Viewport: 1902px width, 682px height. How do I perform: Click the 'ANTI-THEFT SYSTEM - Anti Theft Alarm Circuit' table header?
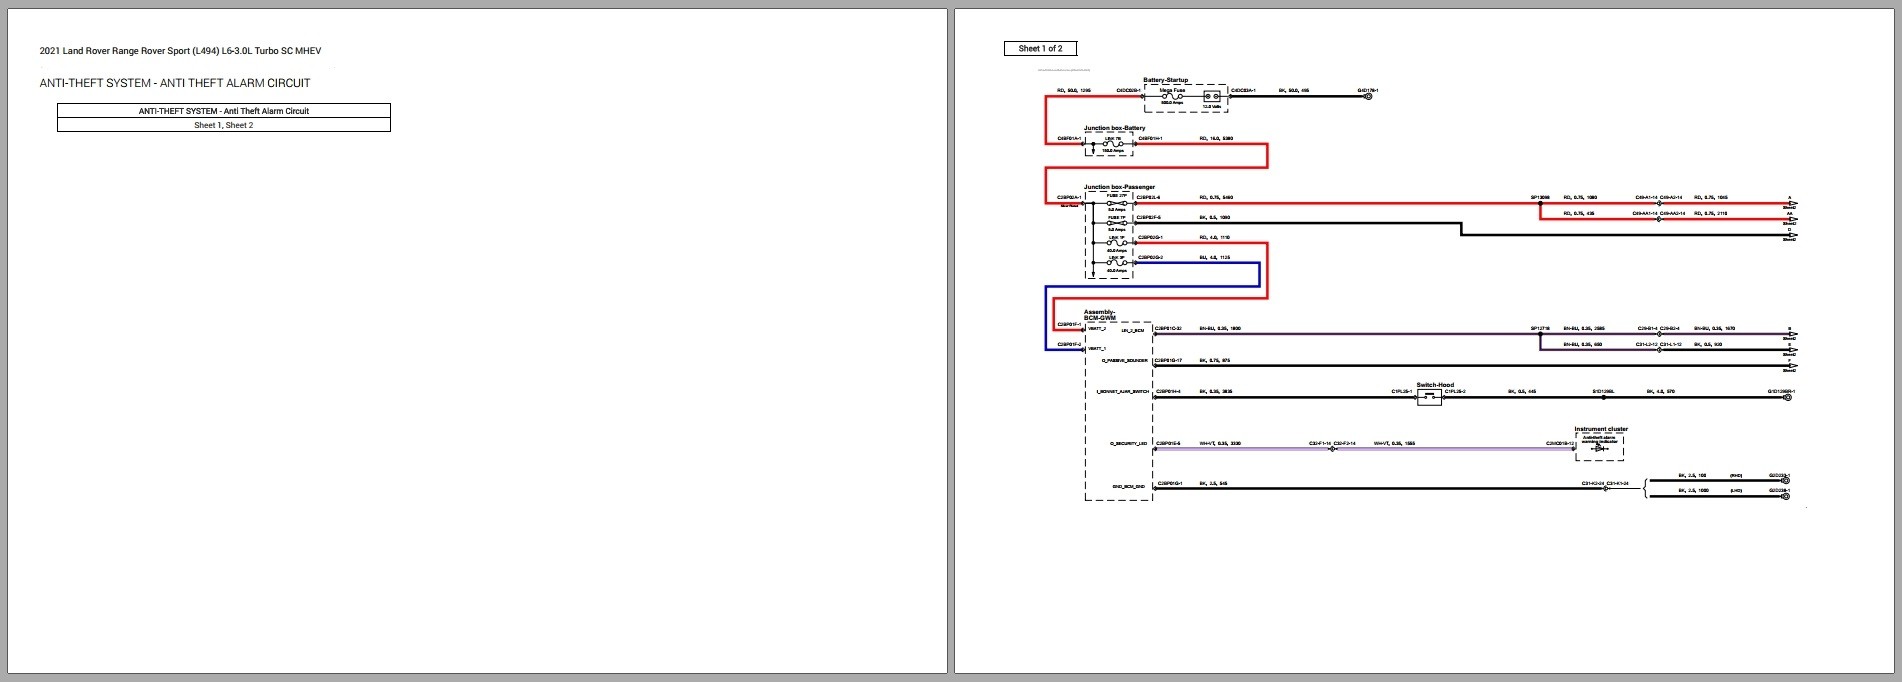coord(224,111)
